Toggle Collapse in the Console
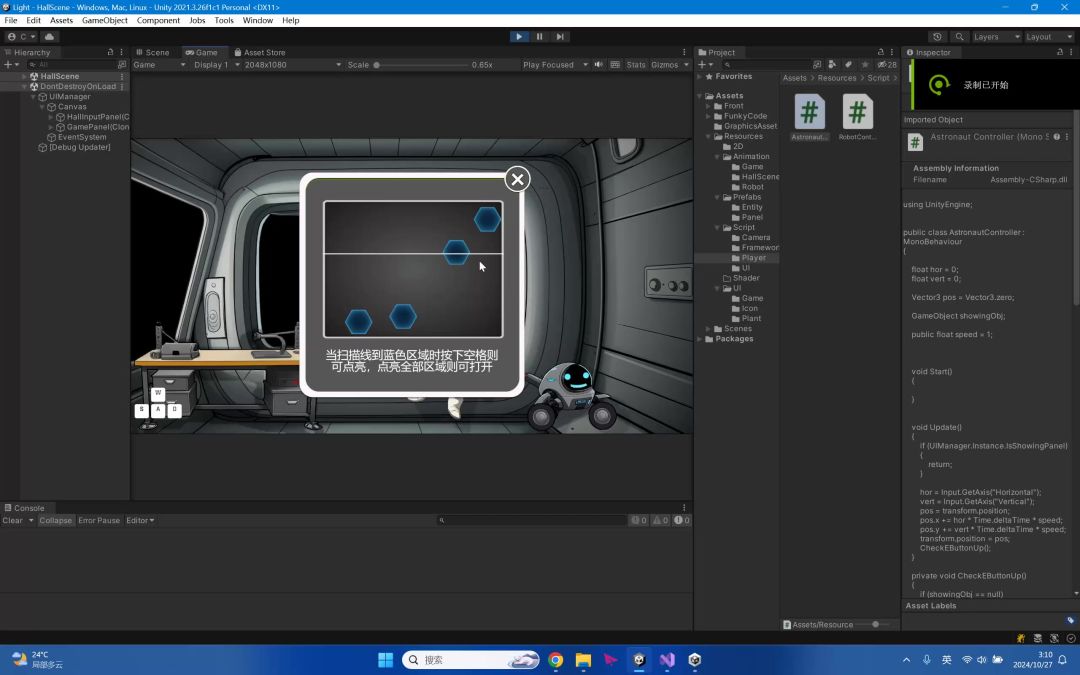The width and height of the screenshot is (1080, 675). [x=55, y=520]
